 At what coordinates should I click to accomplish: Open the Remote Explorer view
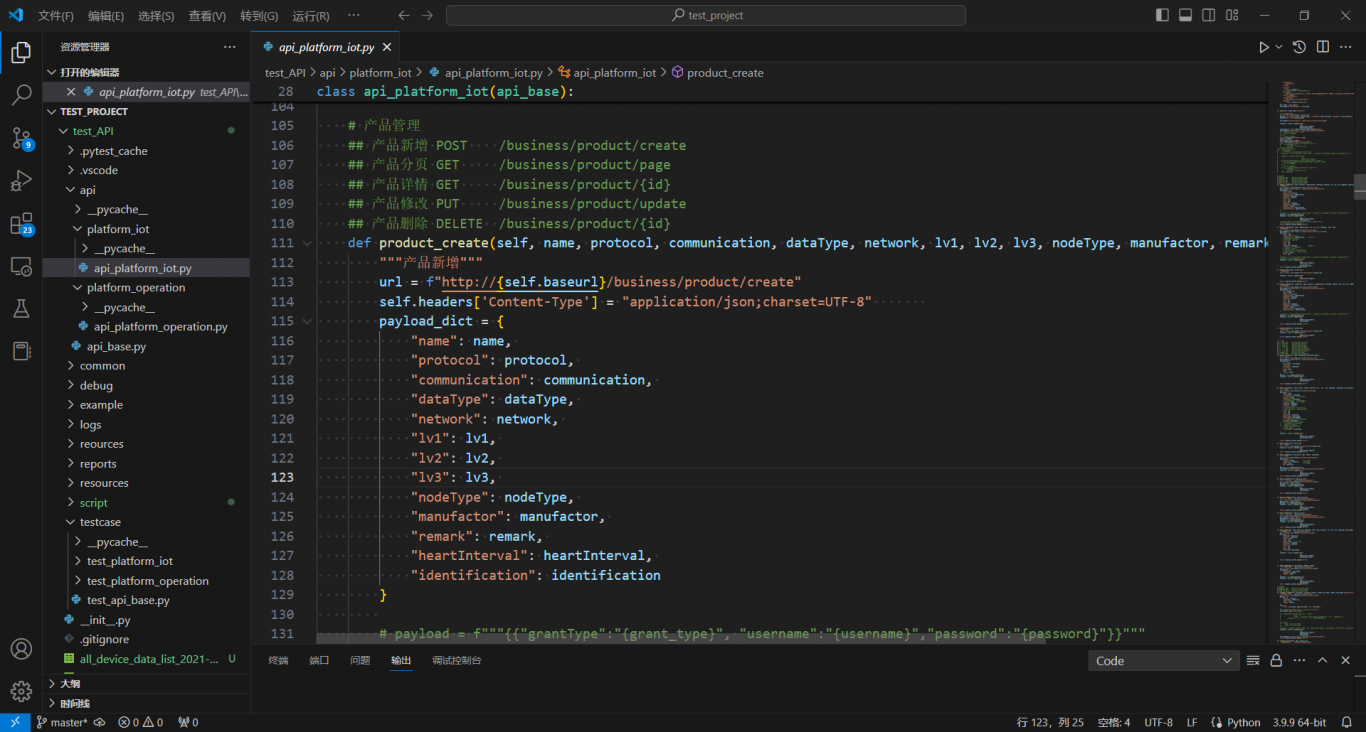click(x=21, y=267)
